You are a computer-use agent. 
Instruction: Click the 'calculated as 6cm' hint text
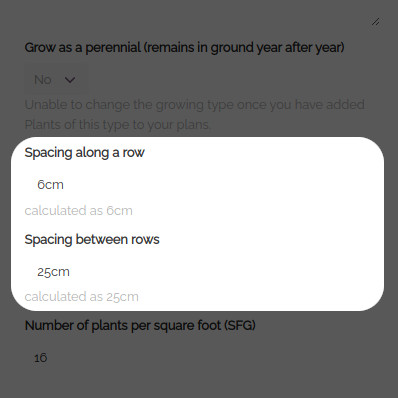click(x=79, y=211)
